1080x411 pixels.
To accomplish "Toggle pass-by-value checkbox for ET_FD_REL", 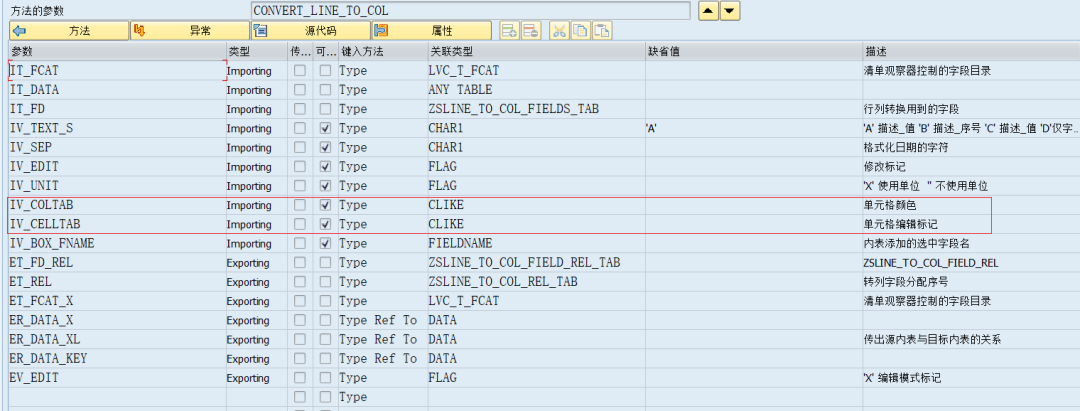I will pyautogui.click(x=300, y=263).
